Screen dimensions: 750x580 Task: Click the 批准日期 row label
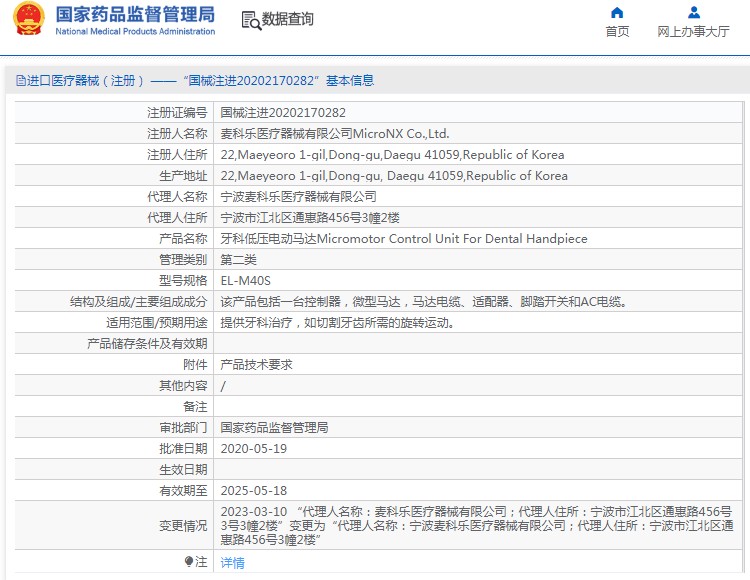[x=183, y=449]
